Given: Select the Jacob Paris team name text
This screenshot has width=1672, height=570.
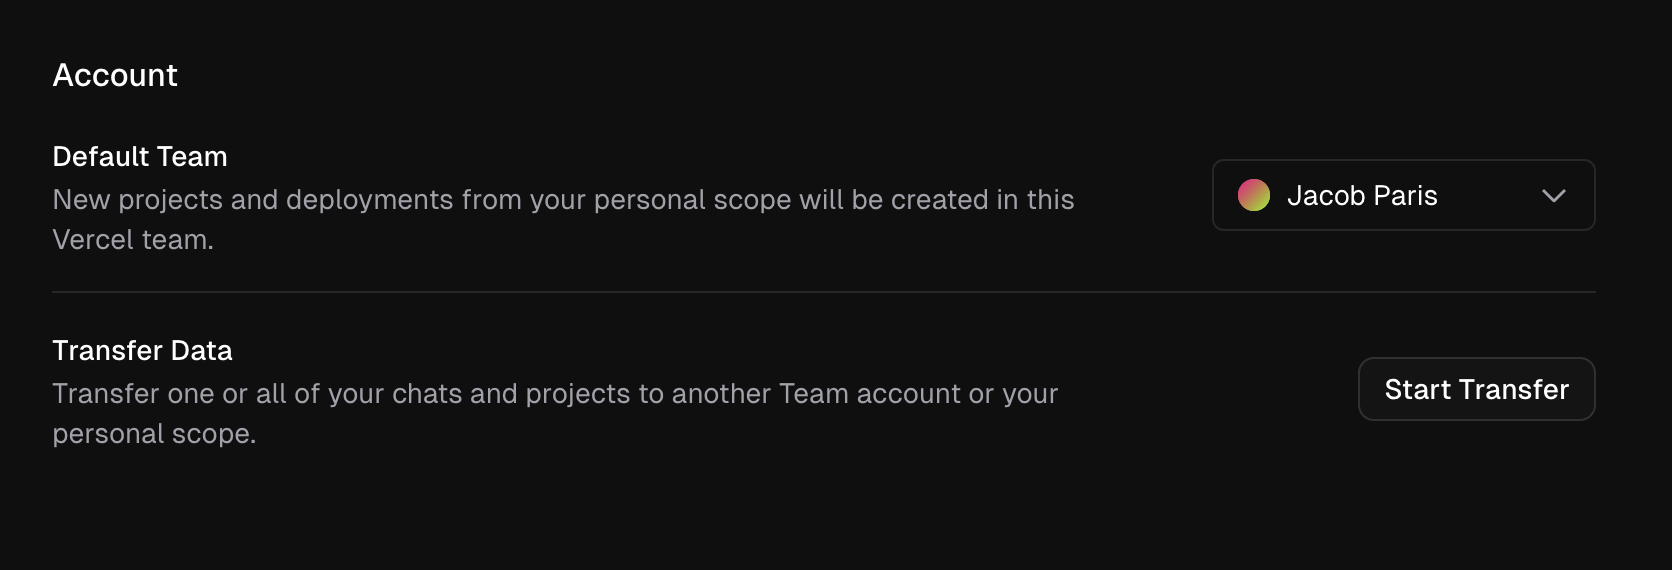Looking at the screenshot, I should 1361,196.
